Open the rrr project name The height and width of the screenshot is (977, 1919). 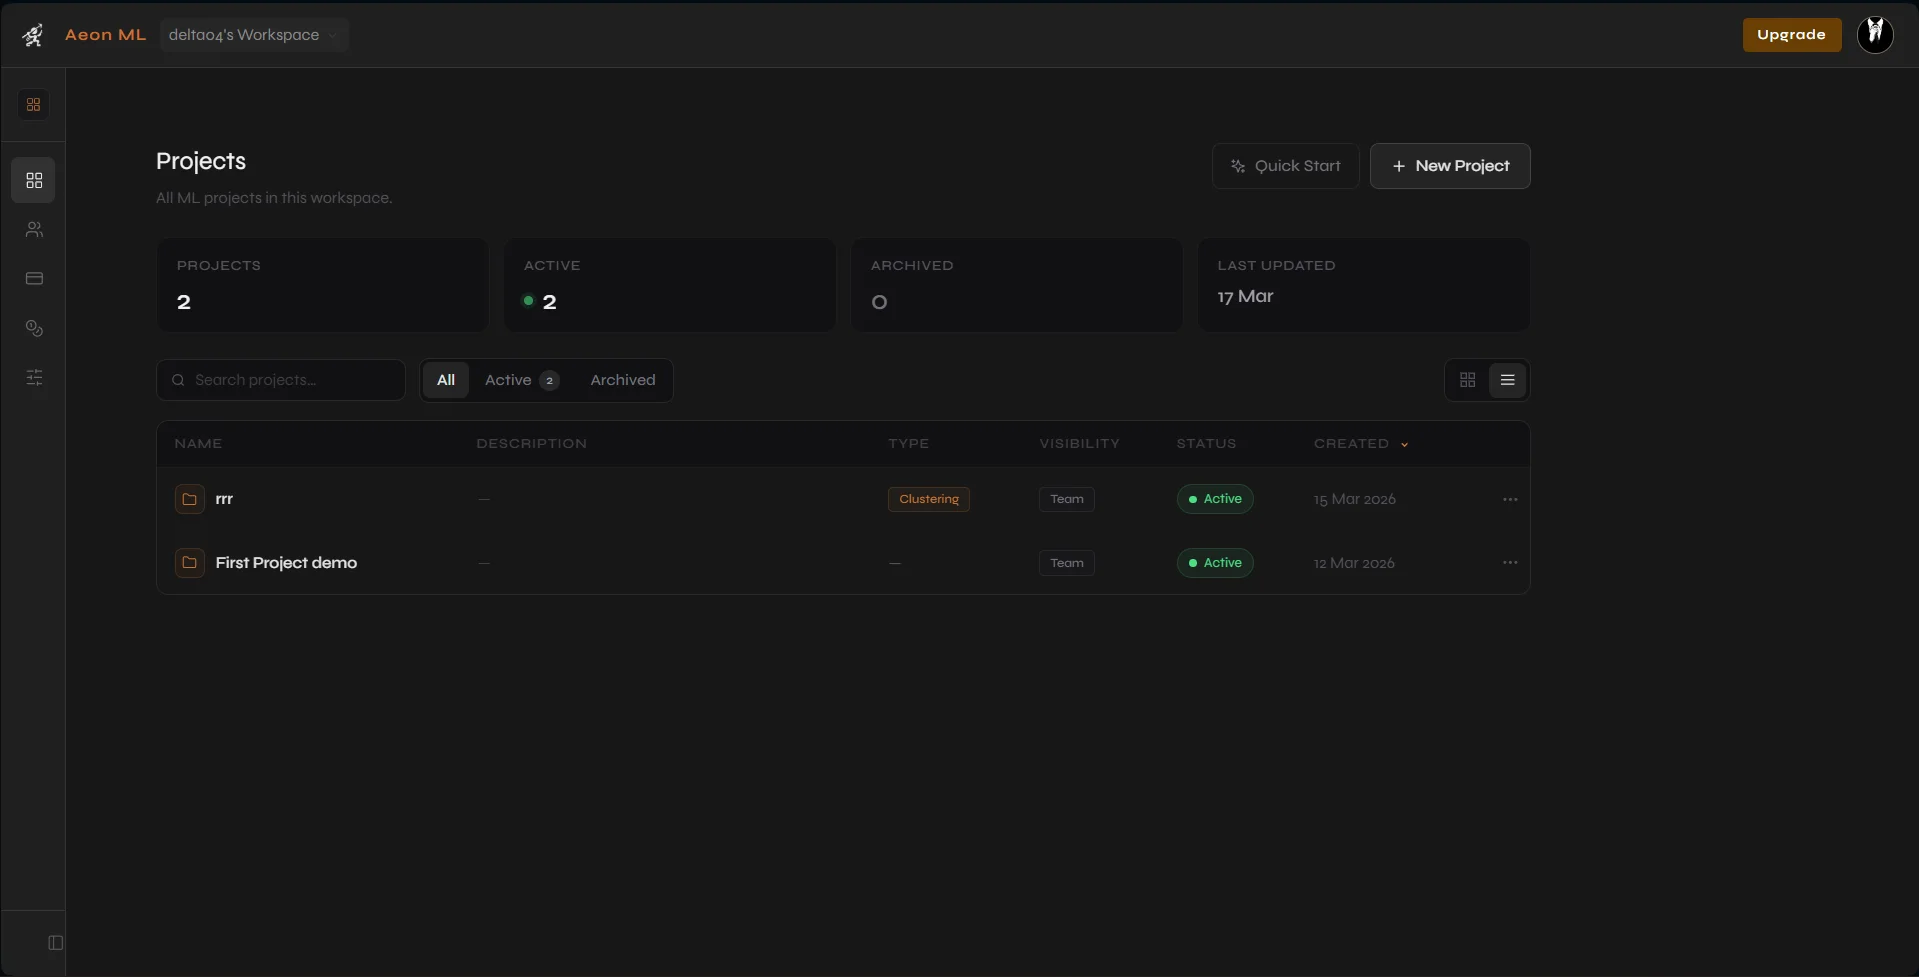pyautogui.click(x=224, y=499)
